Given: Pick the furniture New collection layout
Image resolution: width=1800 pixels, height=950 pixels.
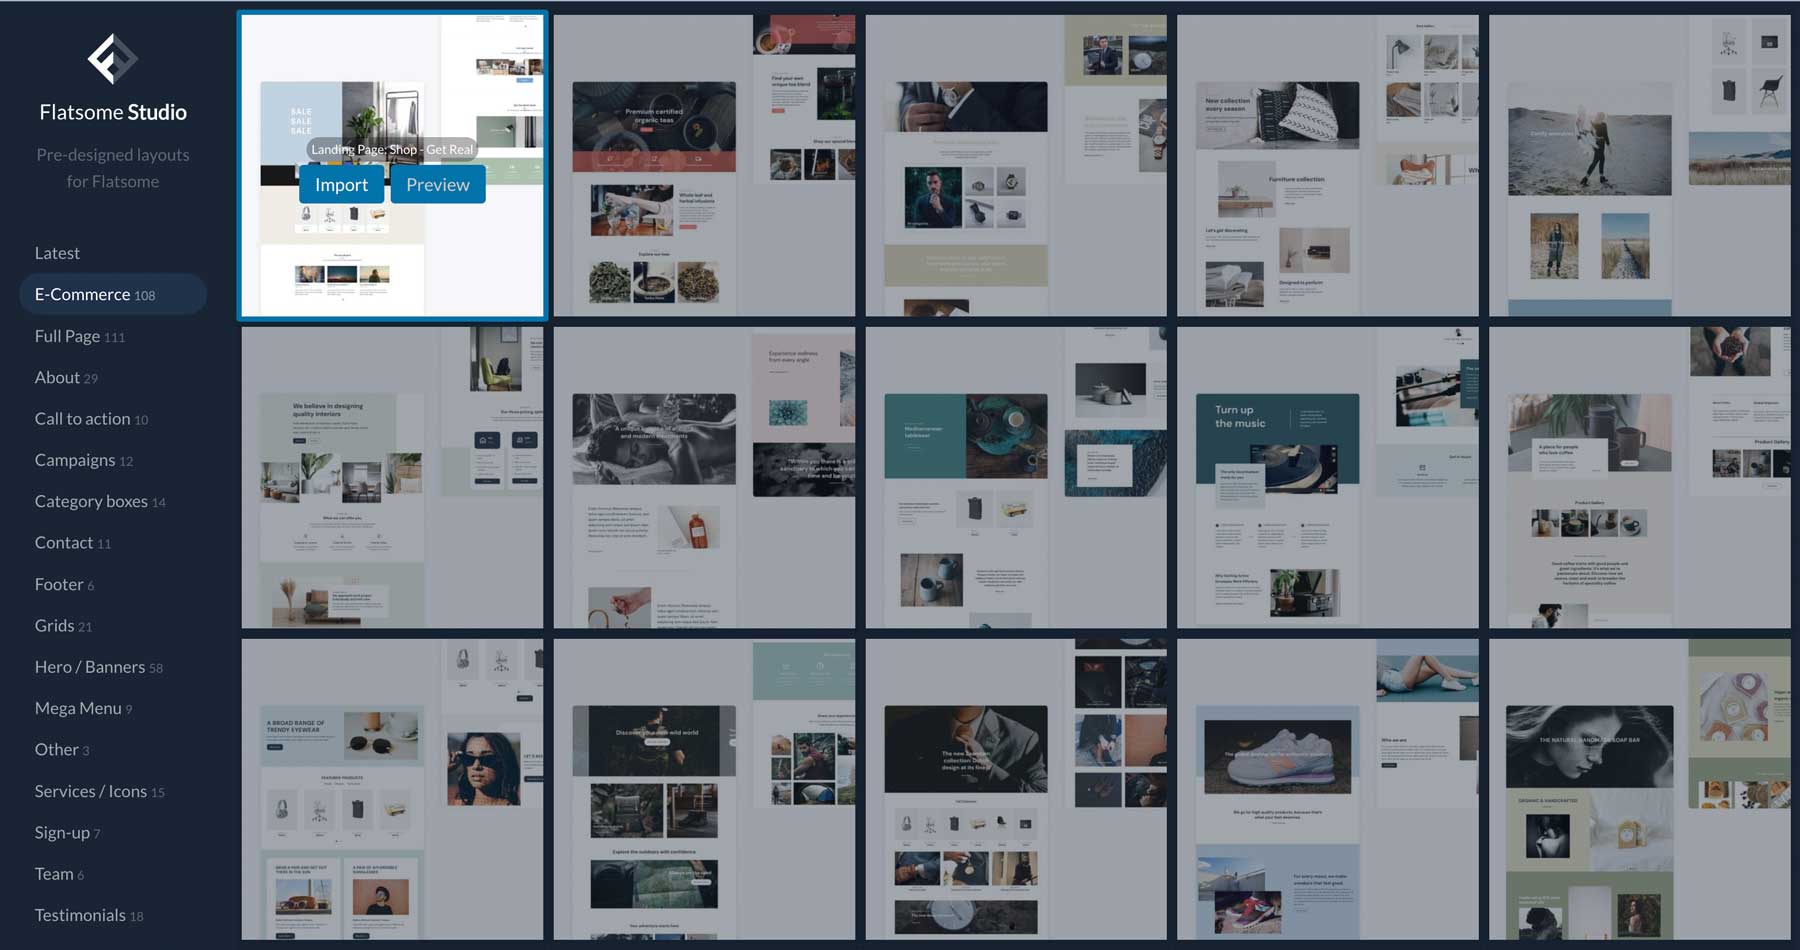Looking at the screenshot, I should coord(1327,165).
